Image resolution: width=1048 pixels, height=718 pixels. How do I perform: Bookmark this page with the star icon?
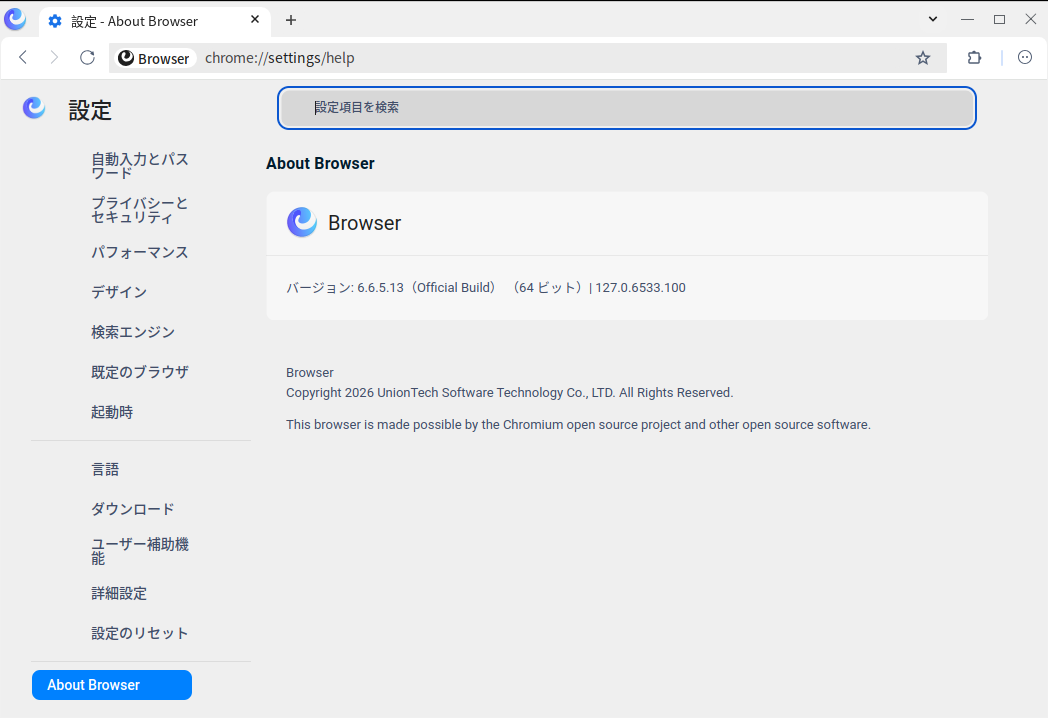coord(923,58)
